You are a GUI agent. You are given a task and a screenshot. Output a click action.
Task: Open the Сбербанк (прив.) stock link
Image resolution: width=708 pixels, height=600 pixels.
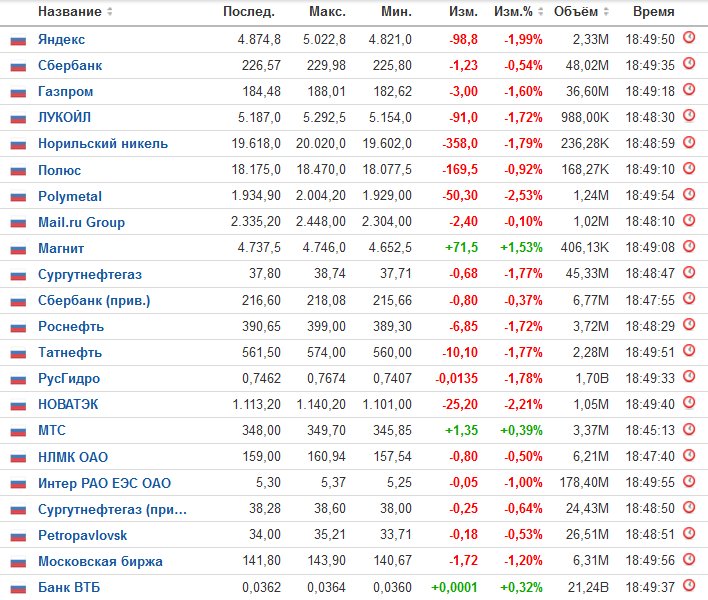pos(94,301)
